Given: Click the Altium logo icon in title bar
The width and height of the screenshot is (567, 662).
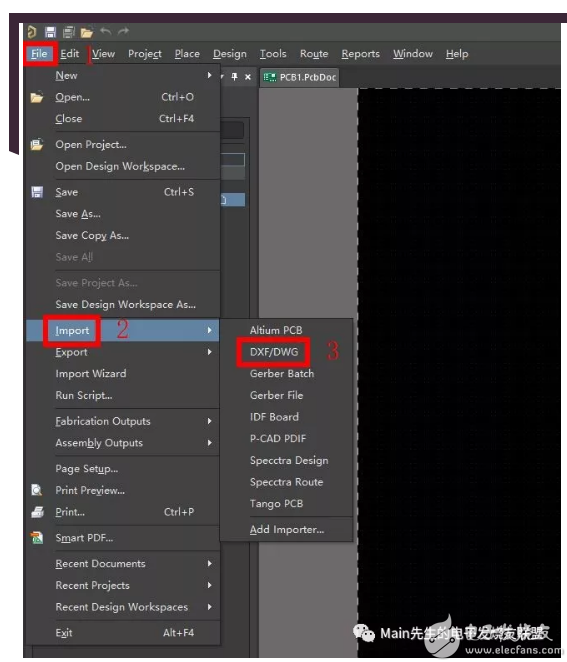Looking at the screenshot, I should tap(32, 32).
